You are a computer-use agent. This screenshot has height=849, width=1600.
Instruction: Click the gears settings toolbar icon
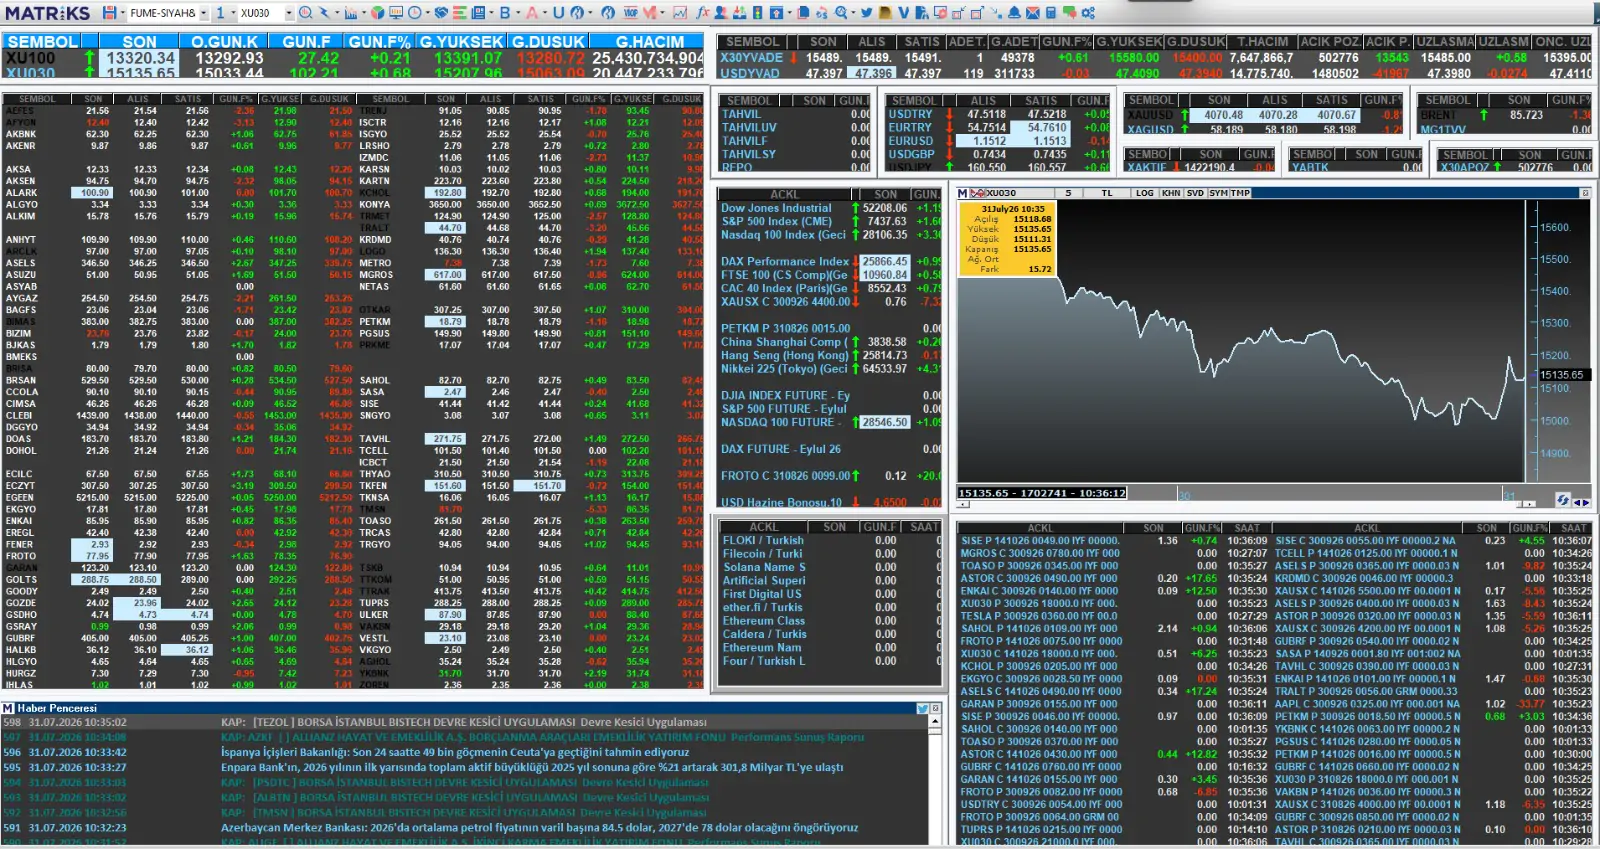click(1088, 13)
